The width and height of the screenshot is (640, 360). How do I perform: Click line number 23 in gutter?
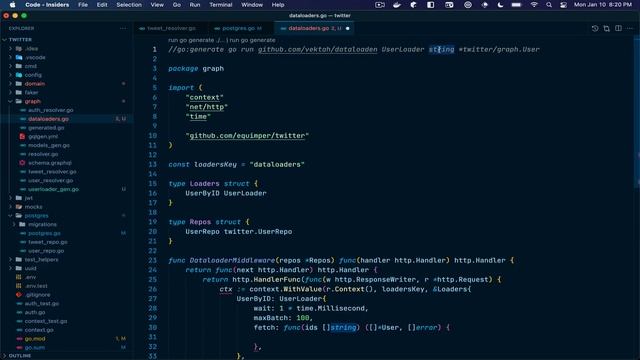pyautogui.click(x=153, y=260)
